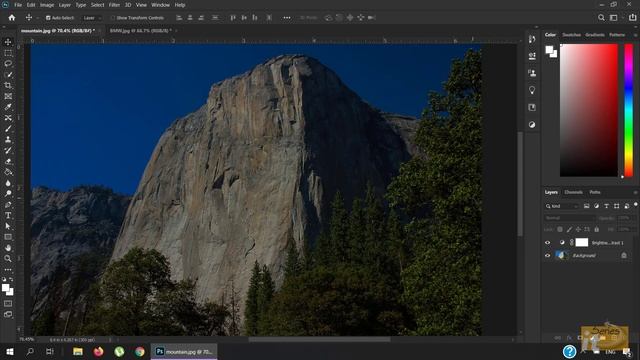This screenshot has height=360, width=640.
Task: Select the Clone Stamp tool
Action: coord(8,139)
